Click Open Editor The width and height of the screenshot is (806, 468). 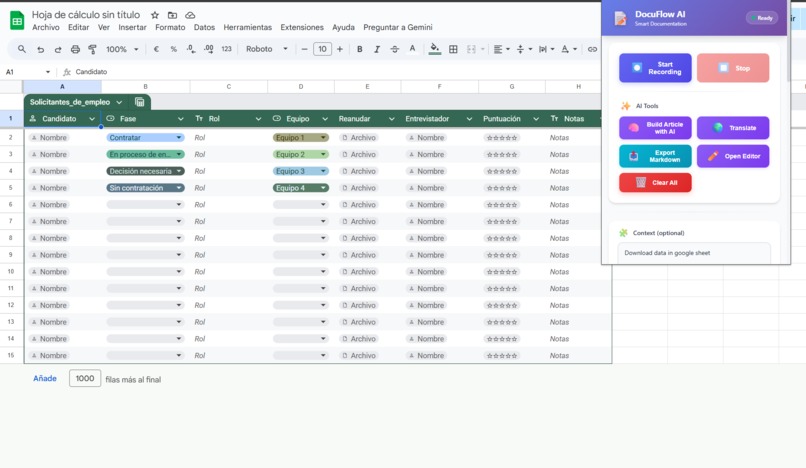(733, 156)
